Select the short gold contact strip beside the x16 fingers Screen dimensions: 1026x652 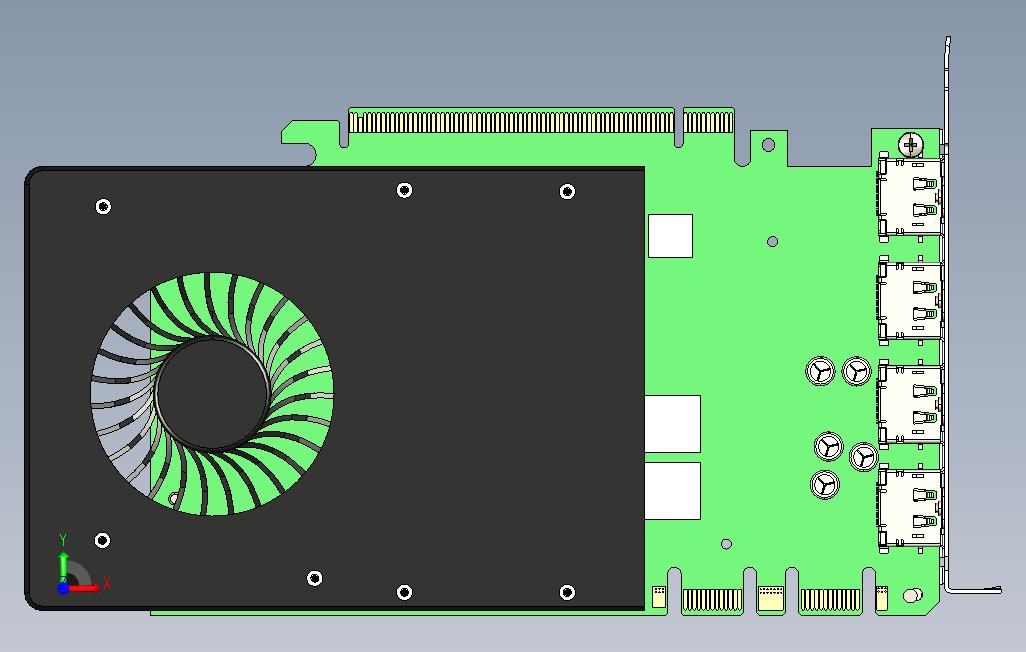[x=708, y=122]
